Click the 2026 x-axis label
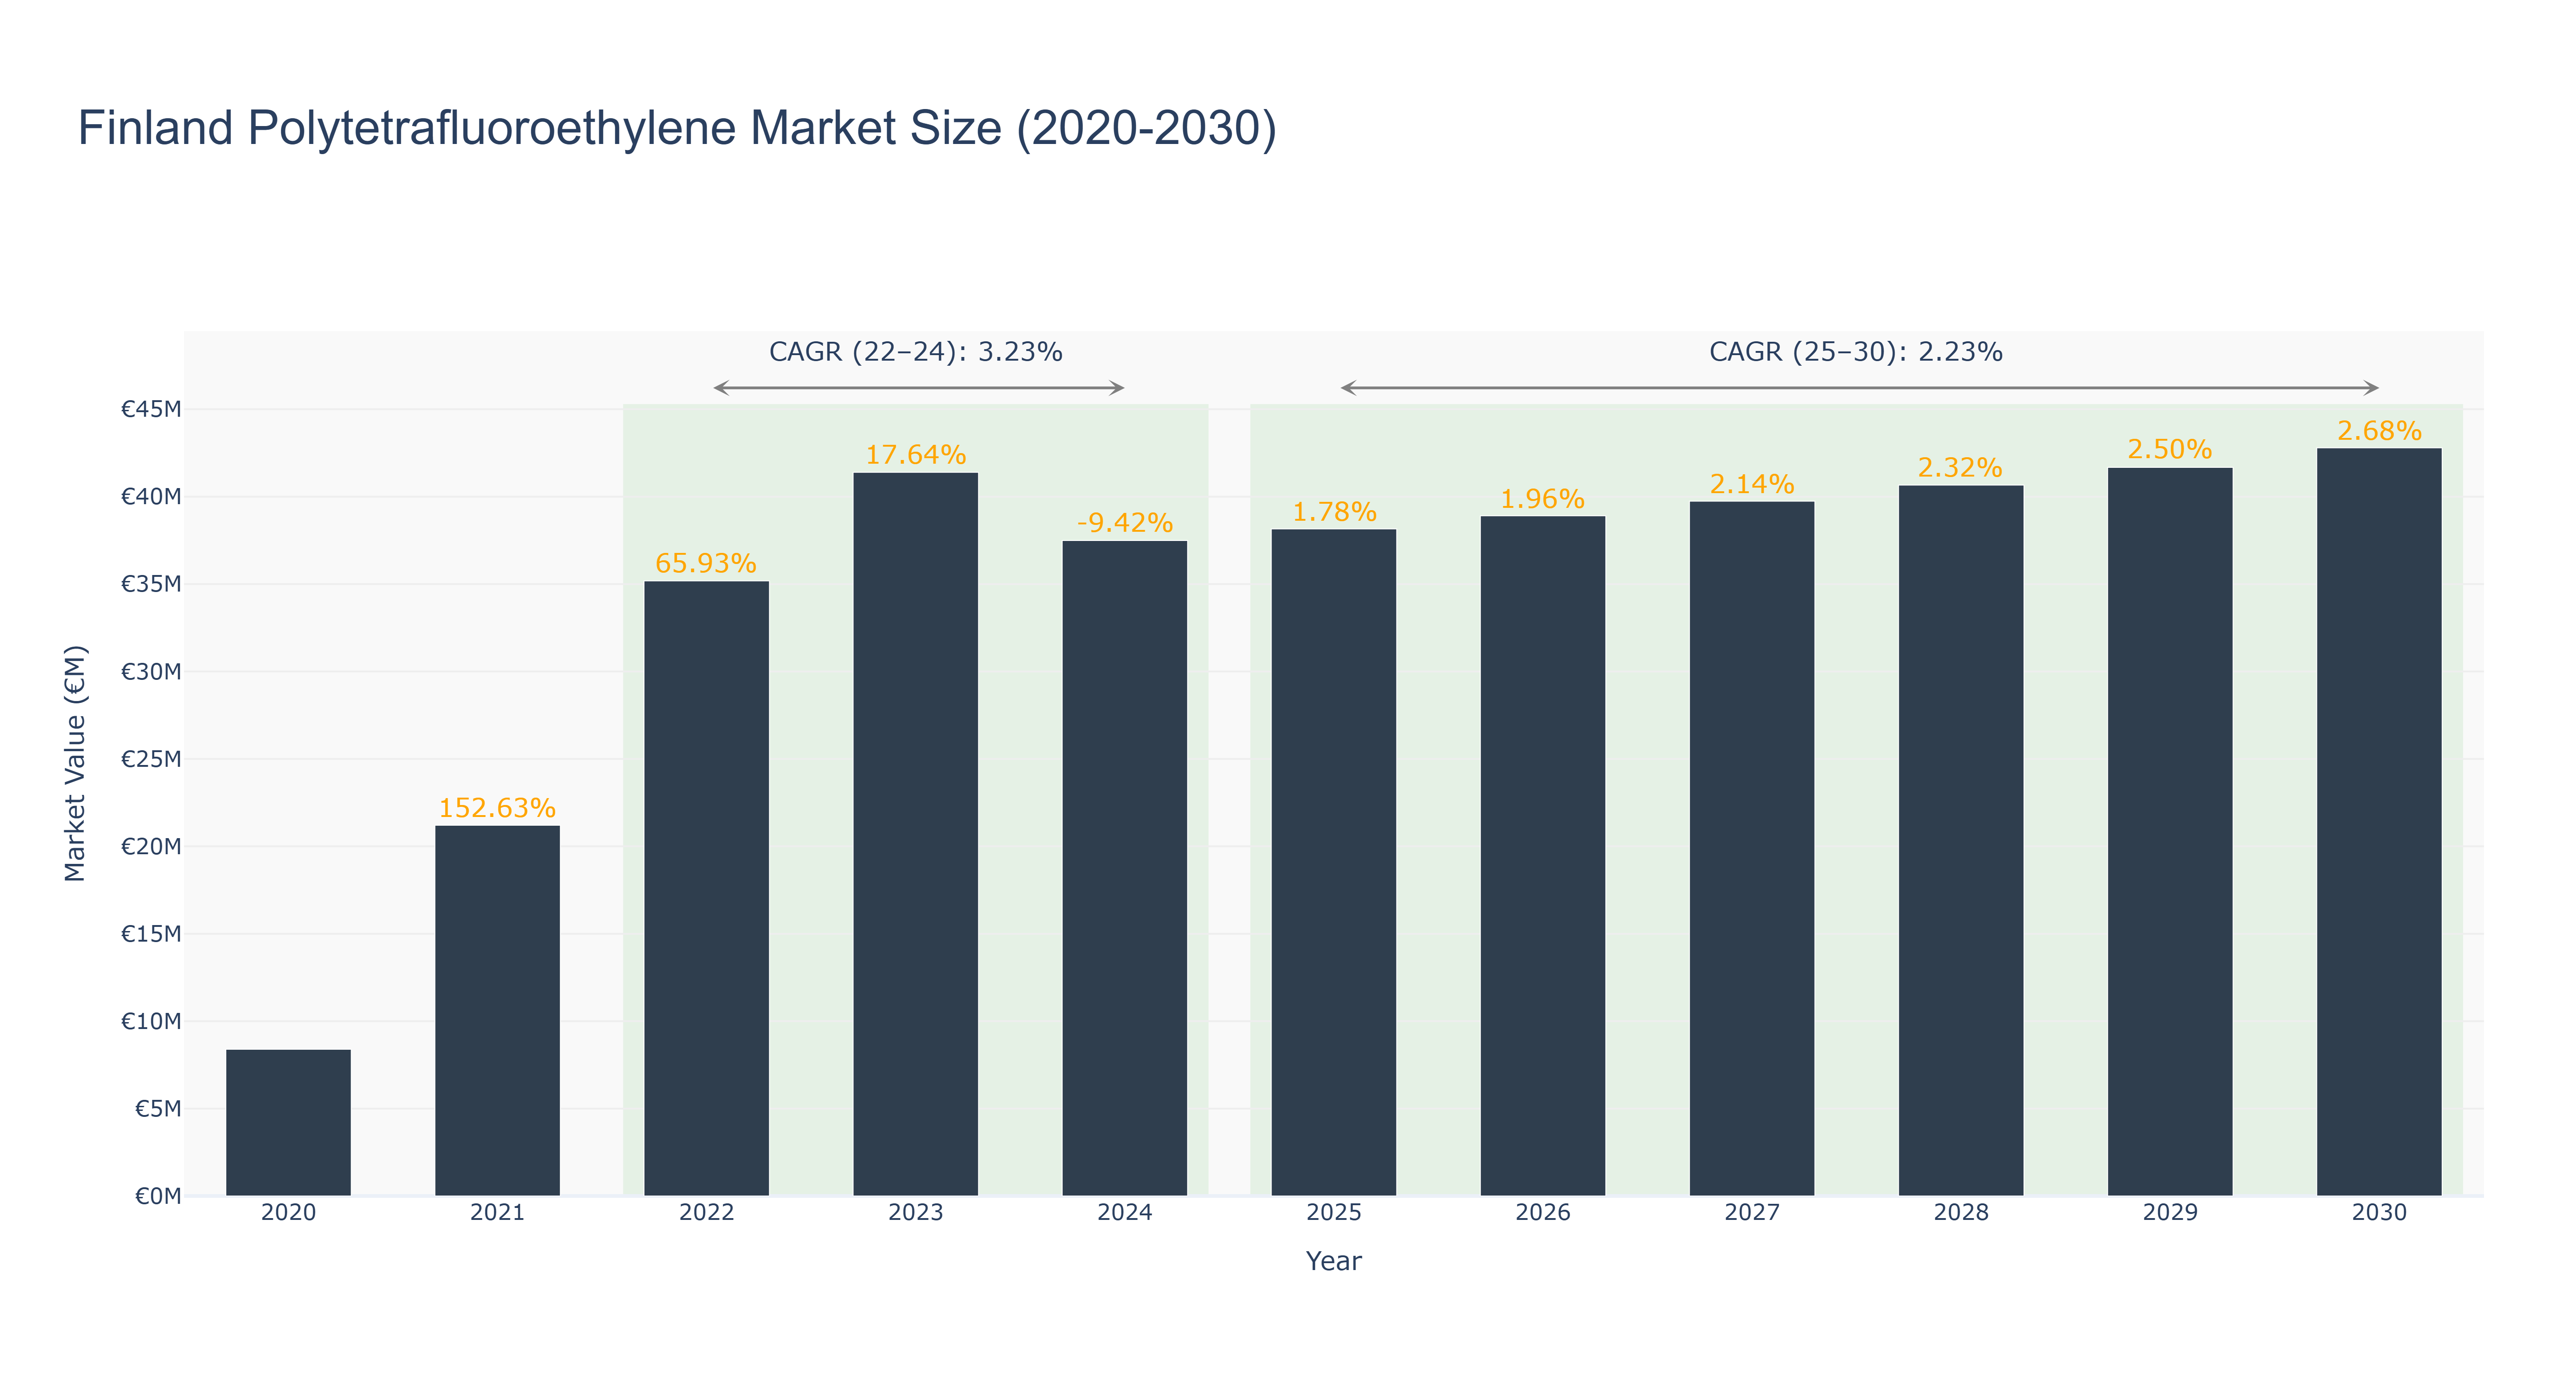The image size is (2576, 1380). click(1542, 1213)
